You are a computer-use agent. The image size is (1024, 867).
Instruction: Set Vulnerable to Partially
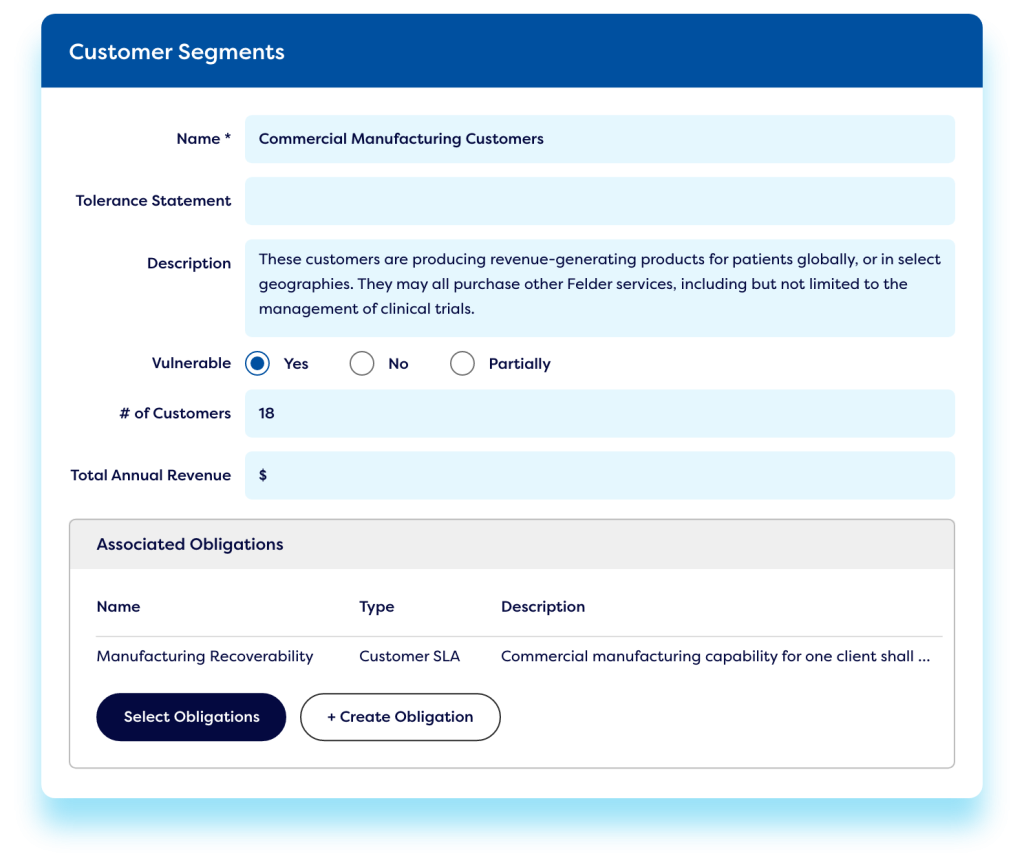[x=462, y=364]
